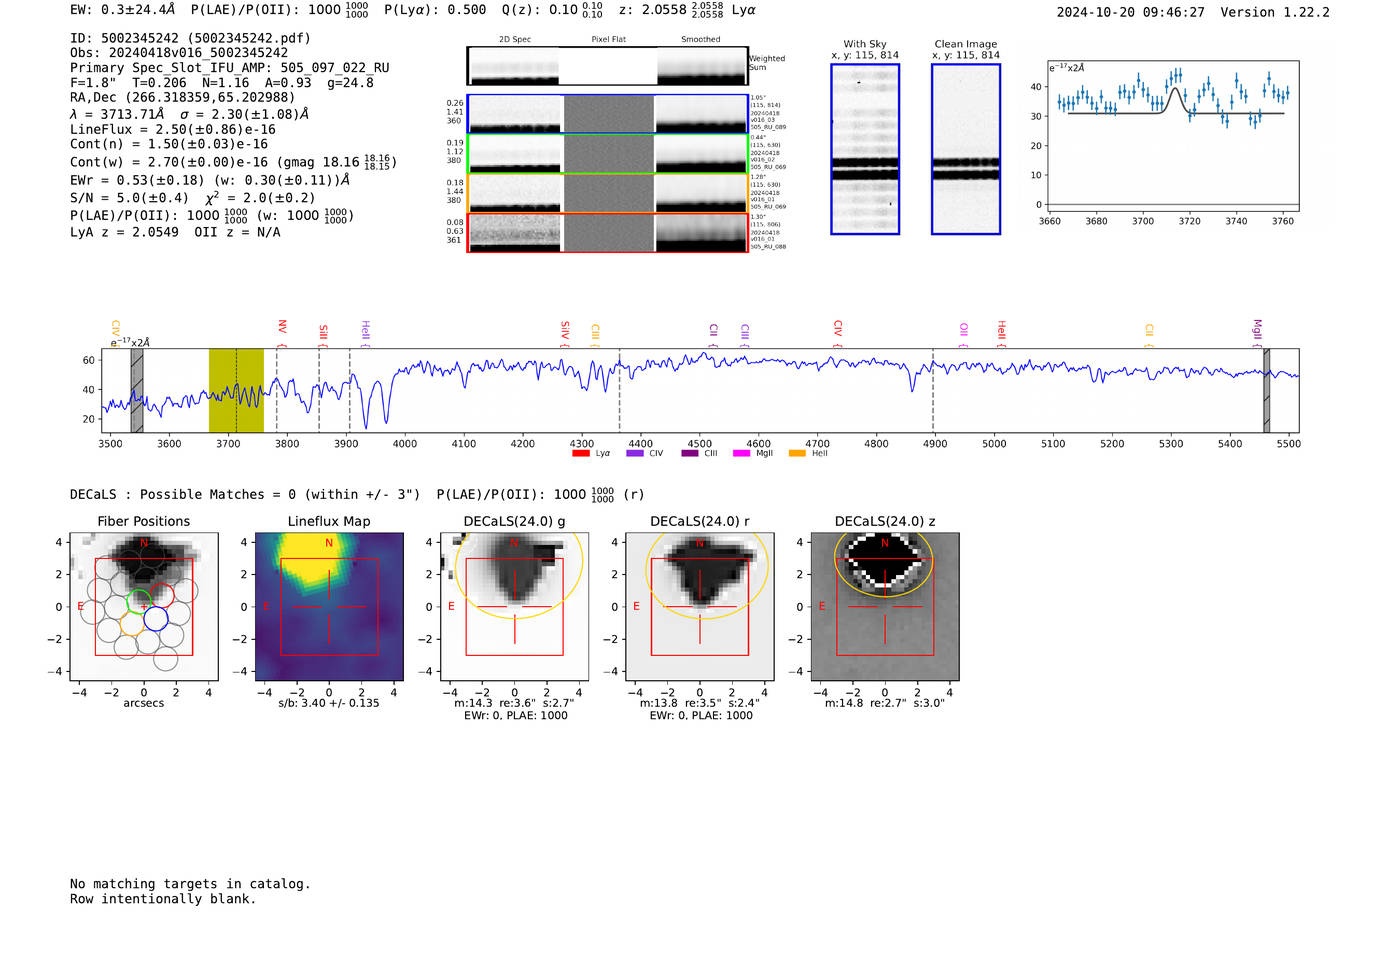Select the red-outlined fiber row 505_RU_088
Screen dimensions: 1400x953
(608, 233)
